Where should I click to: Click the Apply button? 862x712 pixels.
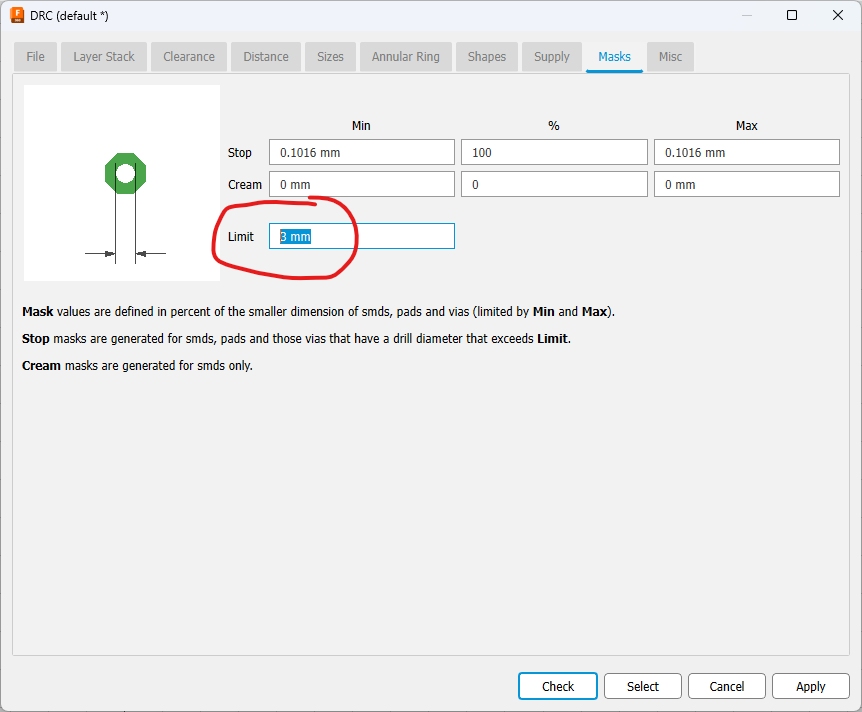(810, 686)
